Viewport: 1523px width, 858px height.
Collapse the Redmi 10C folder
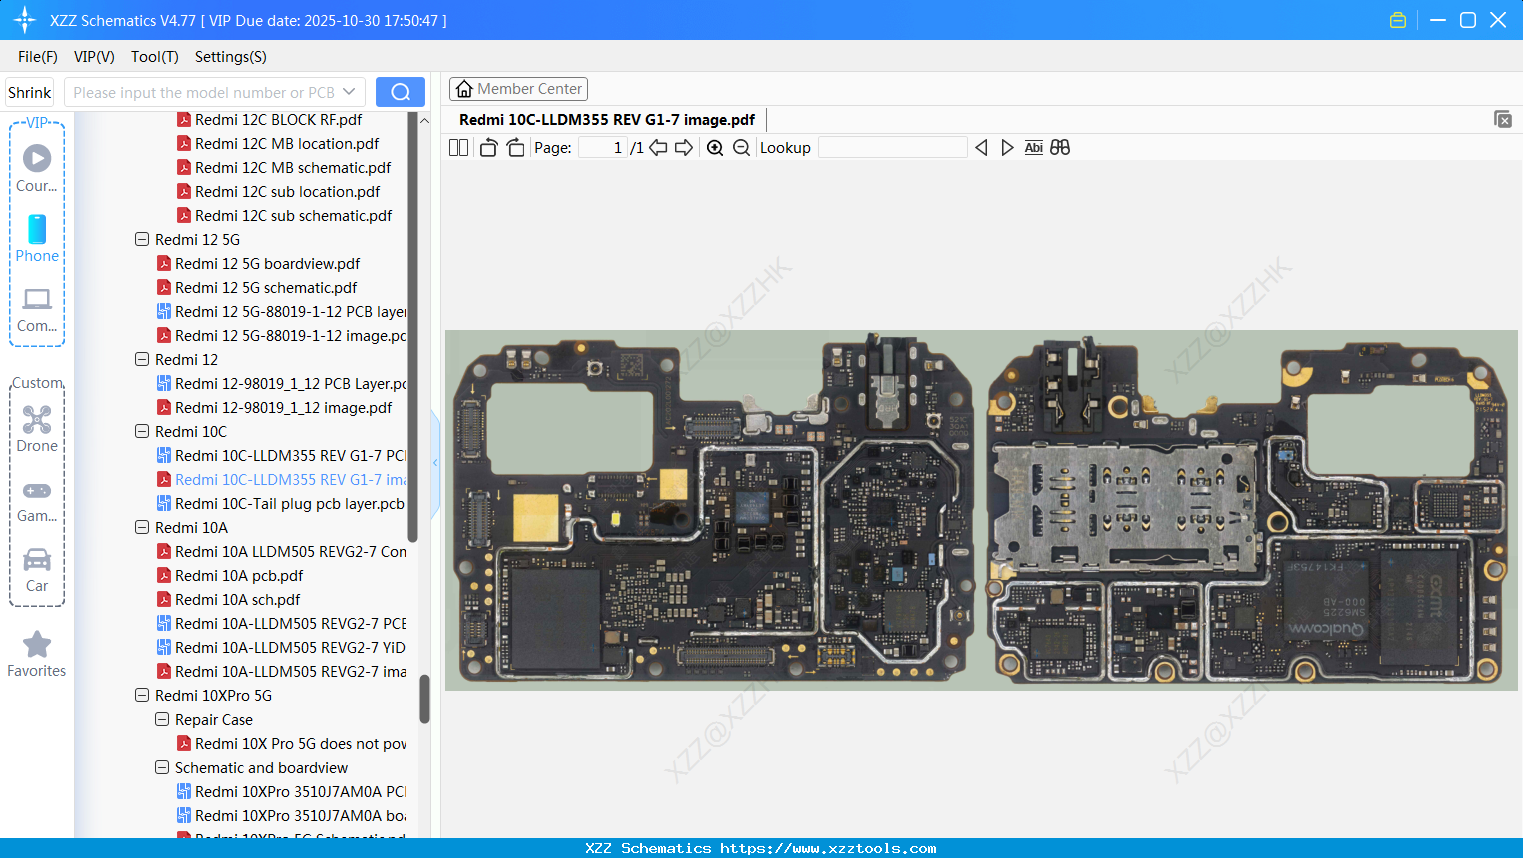142,432
